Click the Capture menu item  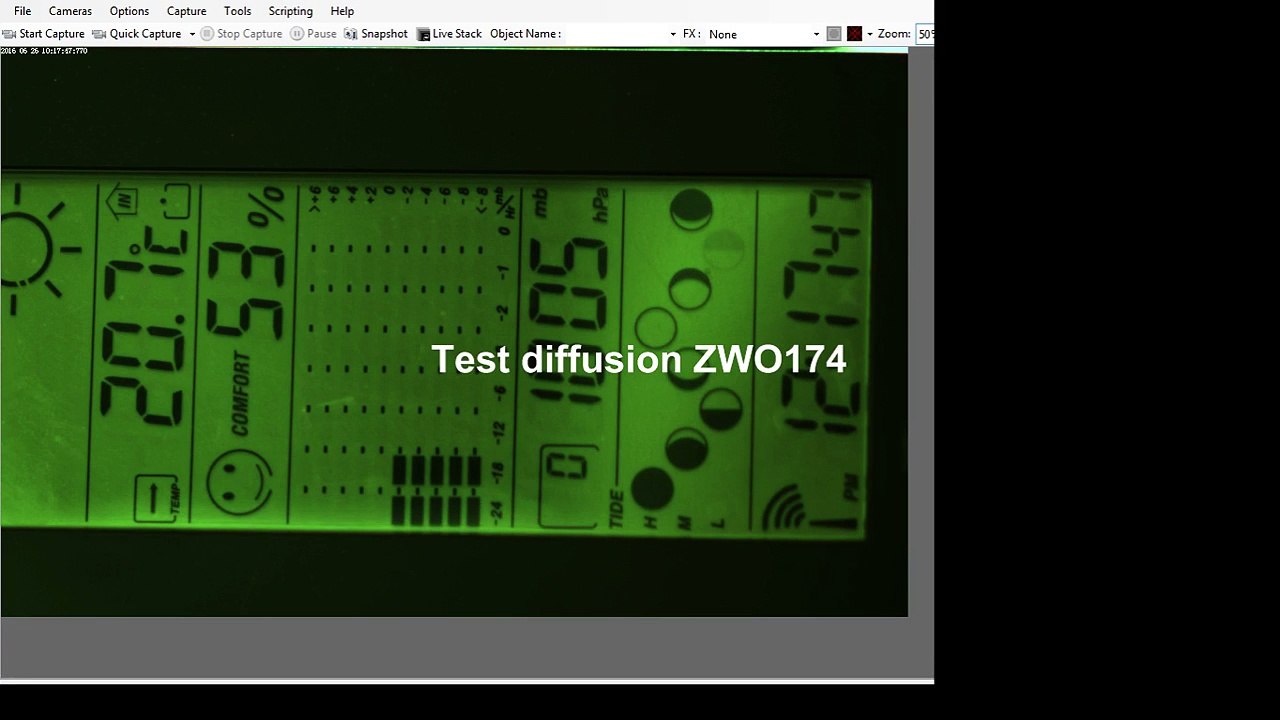point(186,11)
